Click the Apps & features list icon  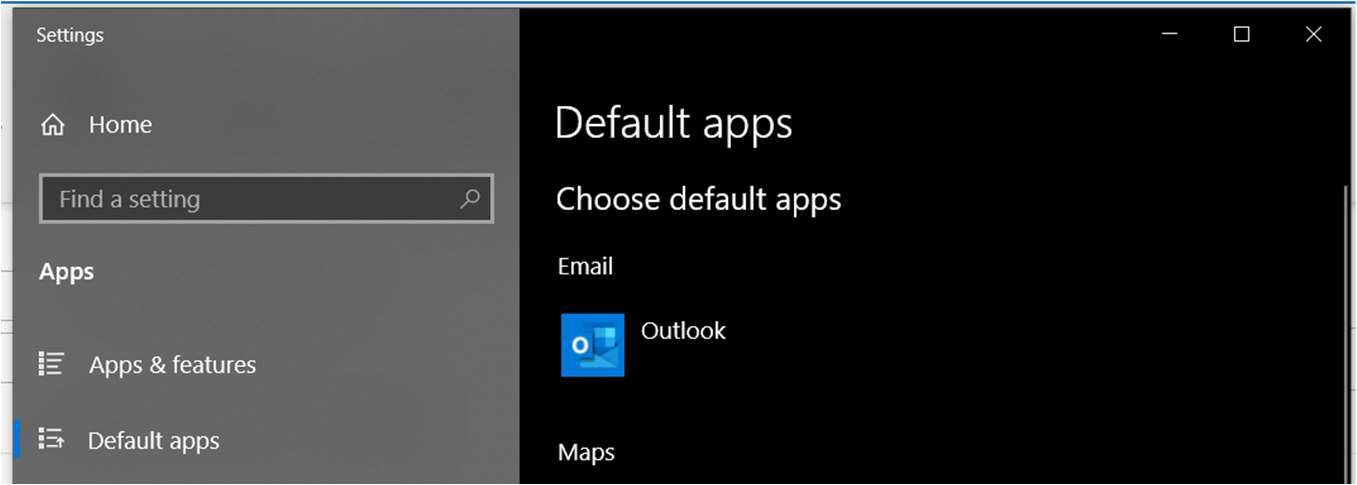[51, 364]
